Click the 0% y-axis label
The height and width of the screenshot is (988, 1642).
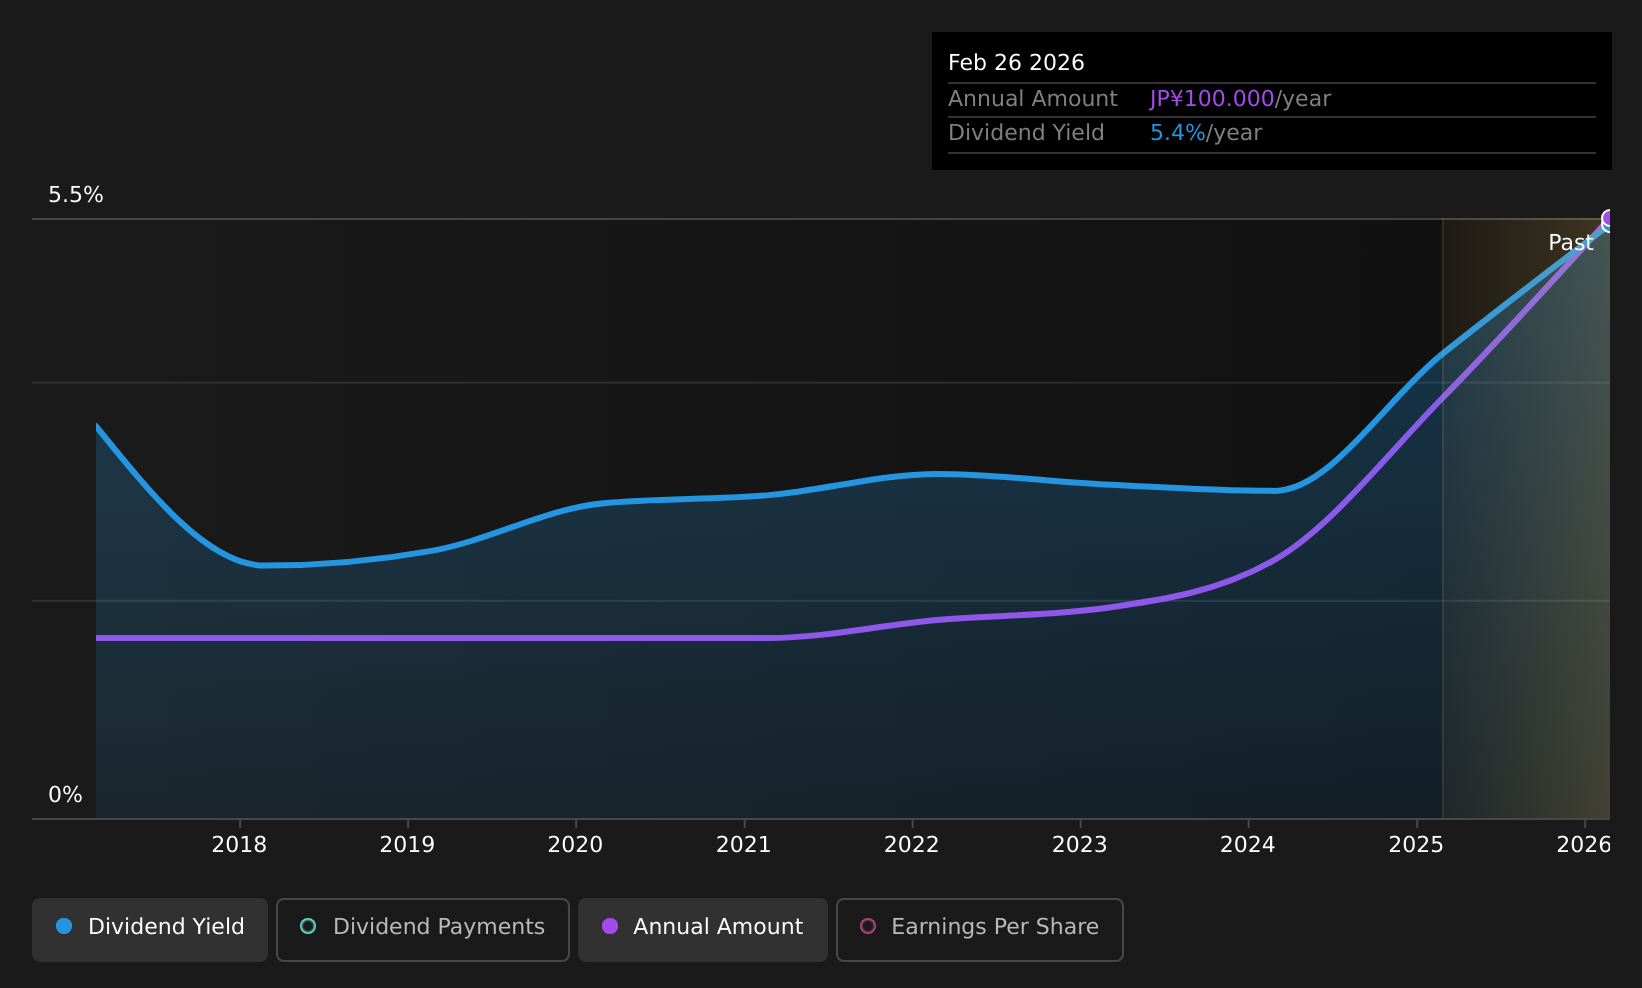pyautogui.click(x=65, y=795)
